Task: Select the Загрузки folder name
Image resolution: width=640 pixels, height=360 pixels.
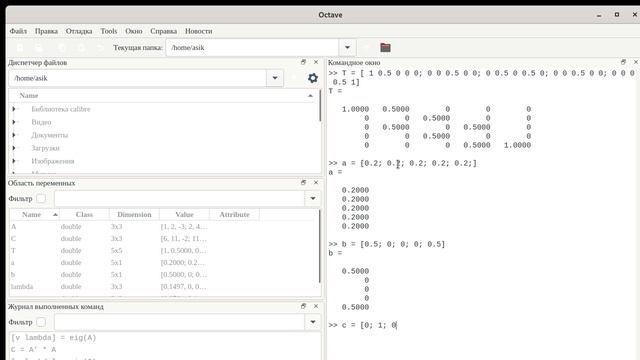Action: click(45, 148)
